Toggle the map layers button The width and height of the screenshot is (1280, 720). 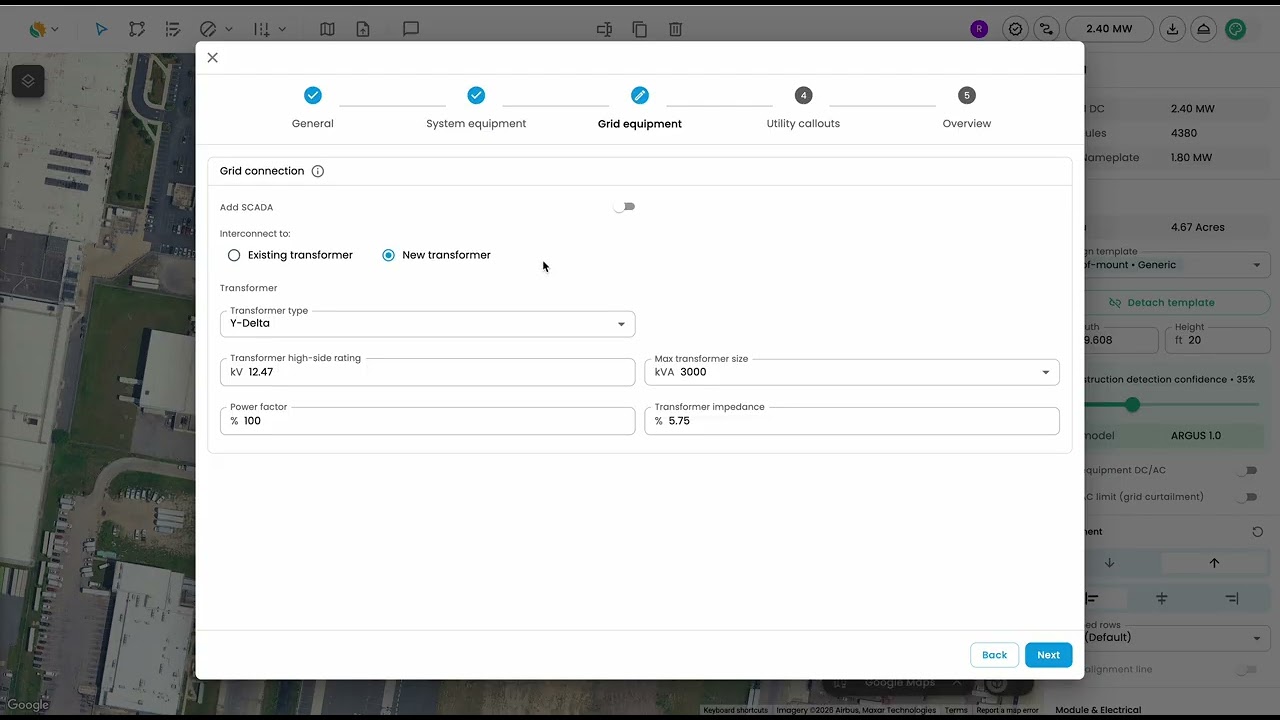click(x=28, y=81)
